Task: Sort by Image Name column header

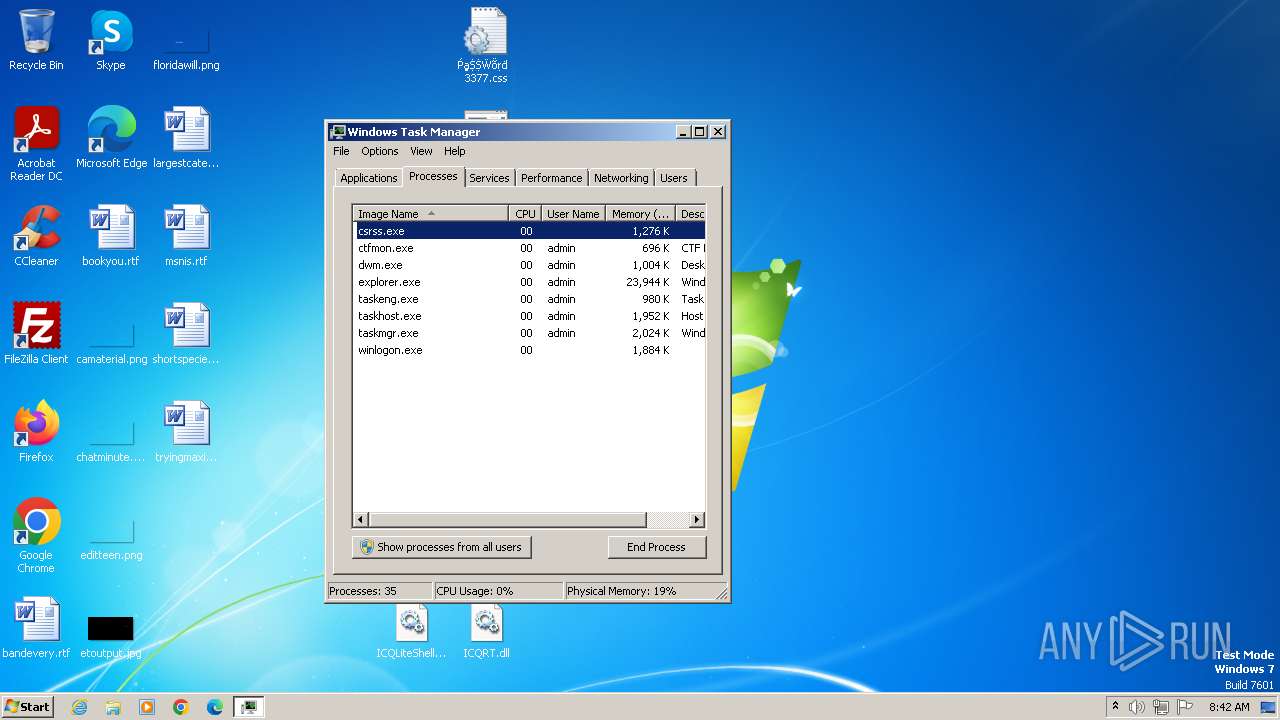Action: 431,214
